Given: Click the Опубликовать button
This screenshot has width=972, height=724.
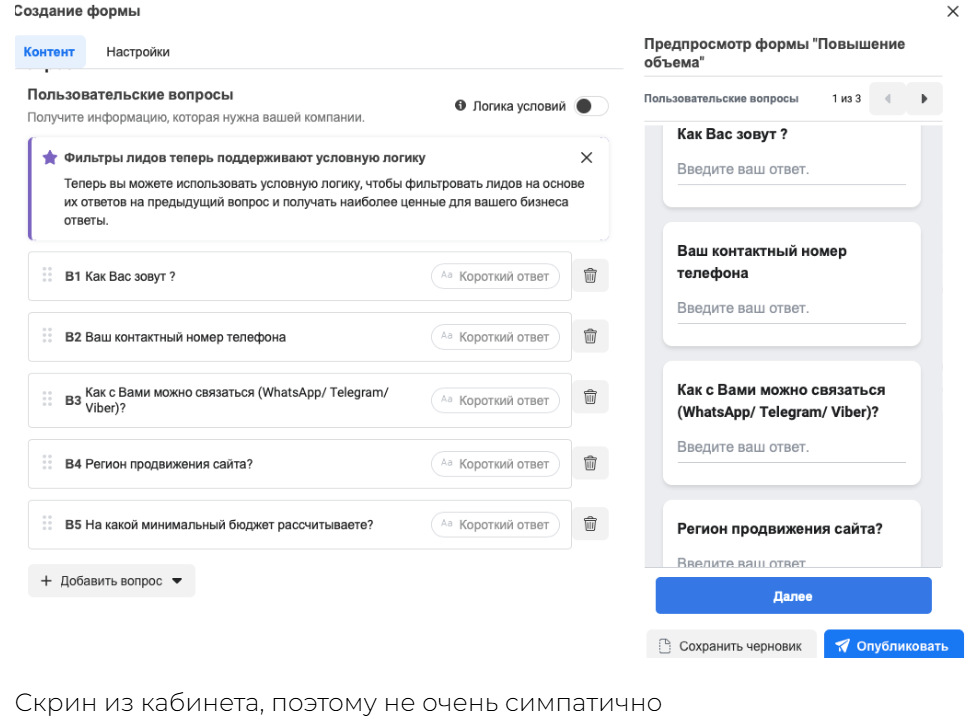Looking at the screenshot, I should pyautogui.click(x=893, y=646).
